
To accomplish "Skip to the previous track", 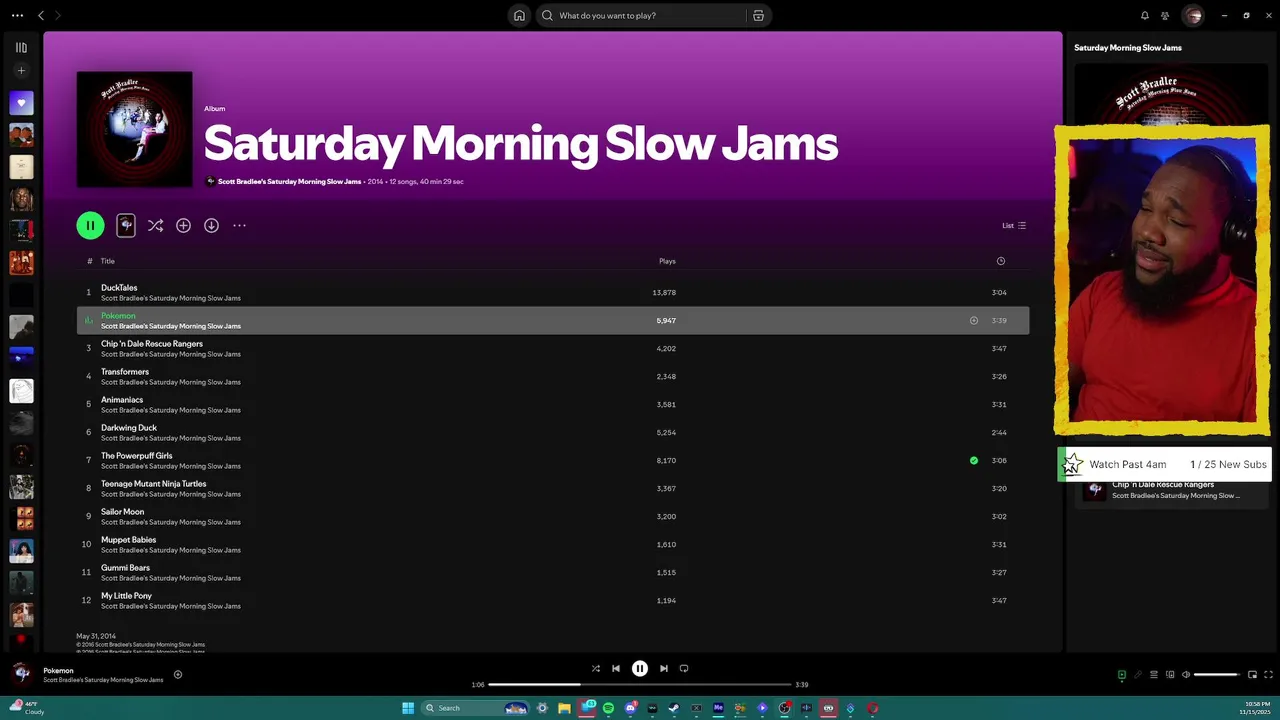I will [x=616, y=669].
